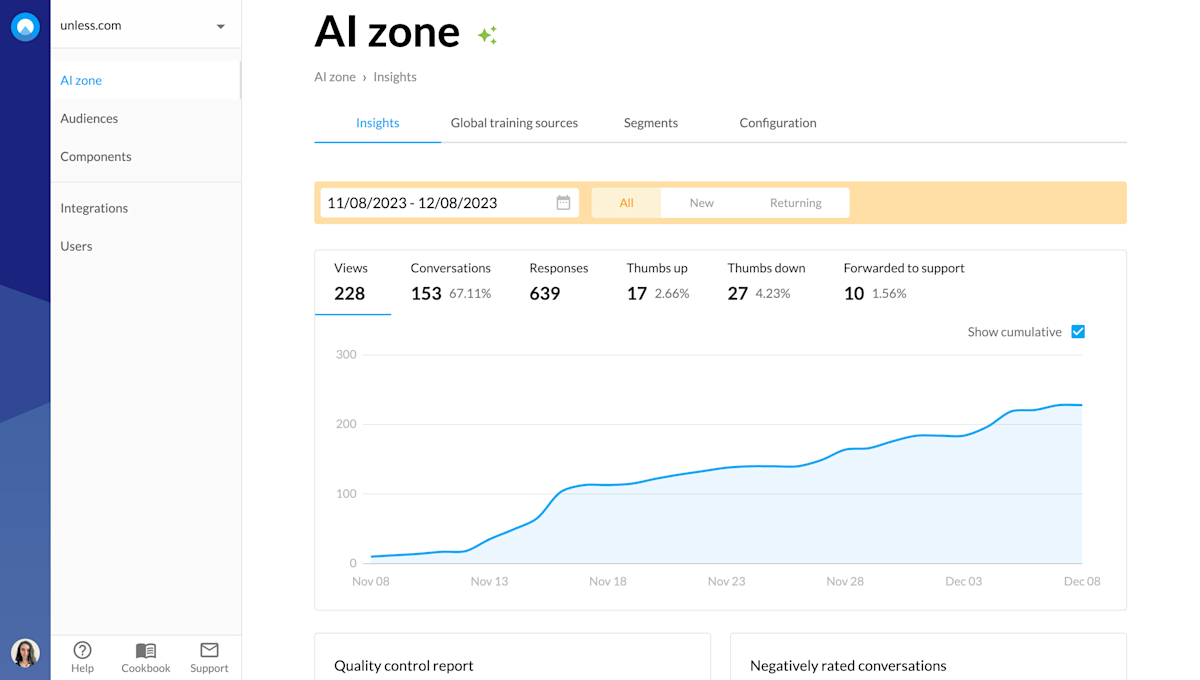Navigate to Audiences in sidebar
Image resolution: width=1200 pixels, height=680 pixels.
point(89,118)
